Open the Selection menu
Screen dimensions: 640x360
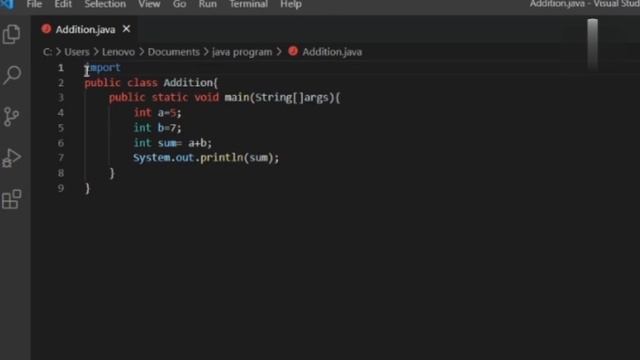(x=105, y=4)
